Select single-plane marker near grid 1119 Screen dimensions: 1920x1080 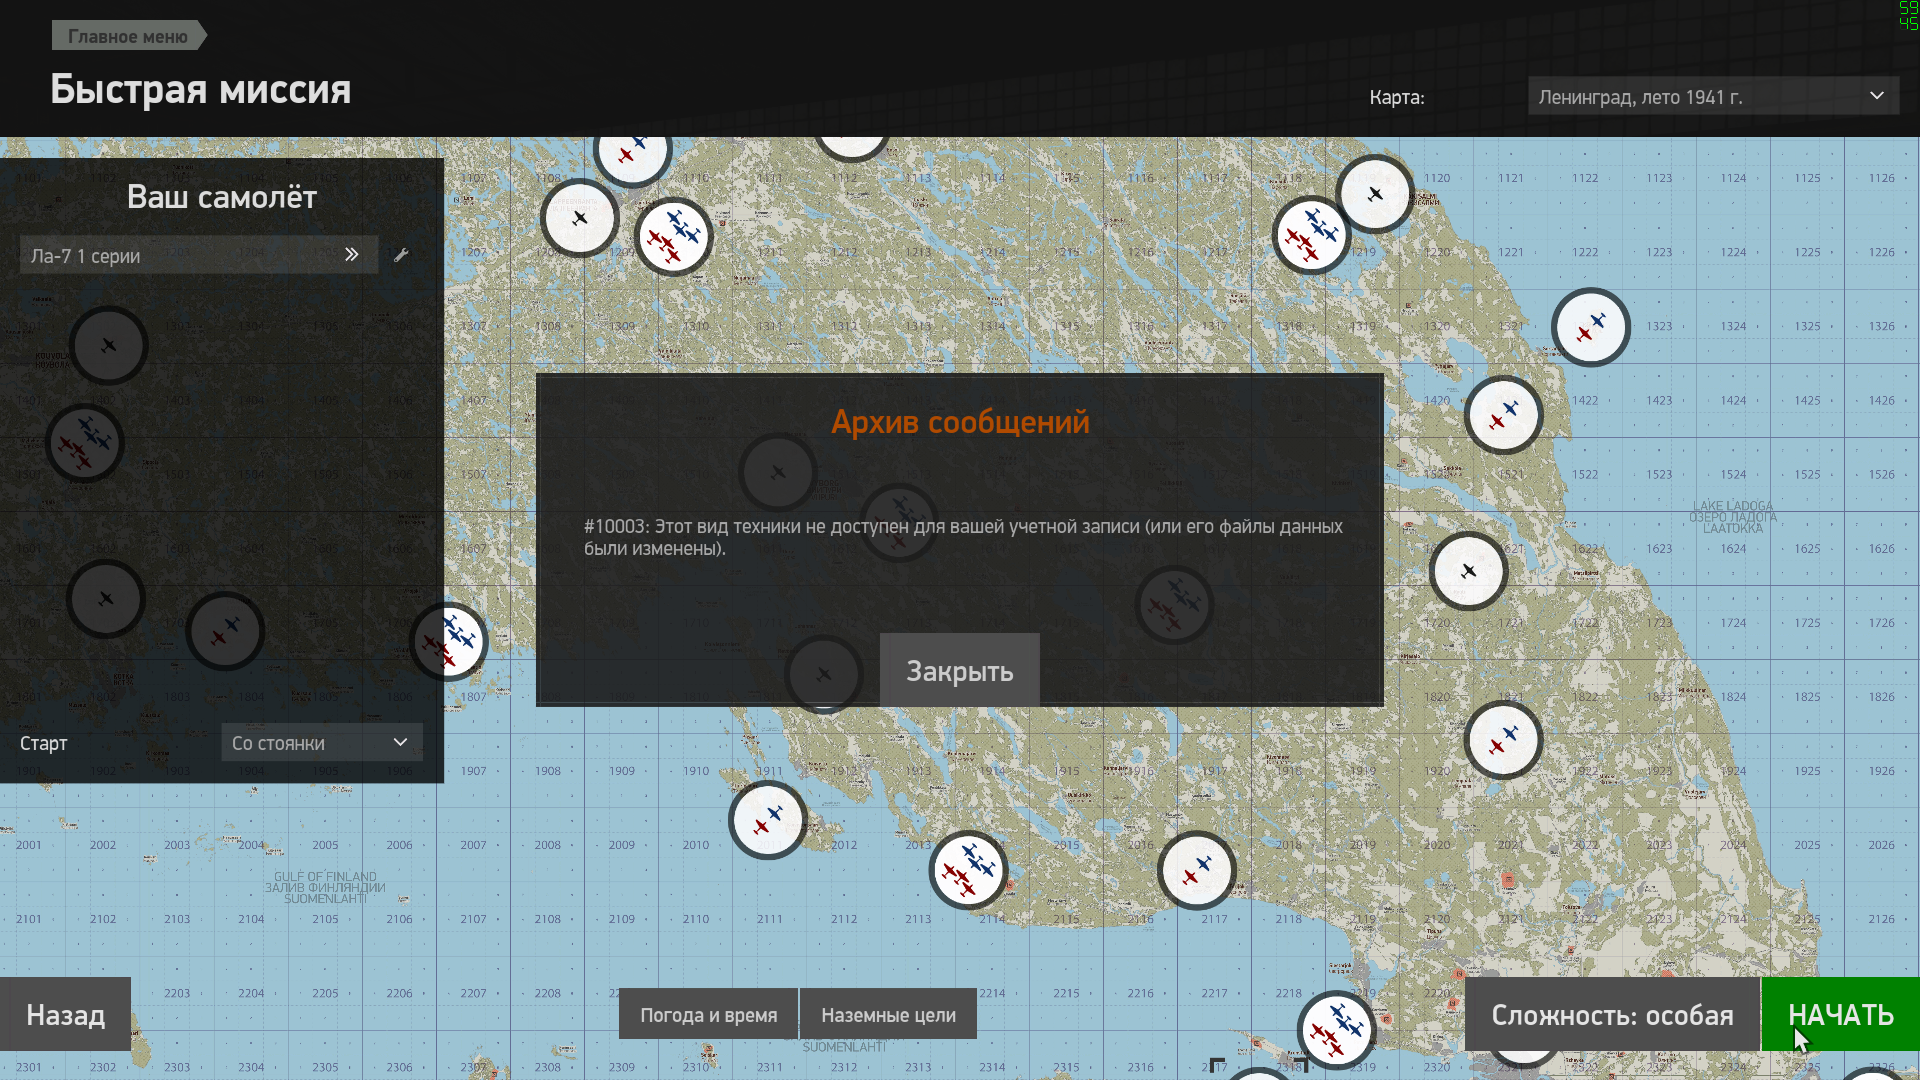1375,194
